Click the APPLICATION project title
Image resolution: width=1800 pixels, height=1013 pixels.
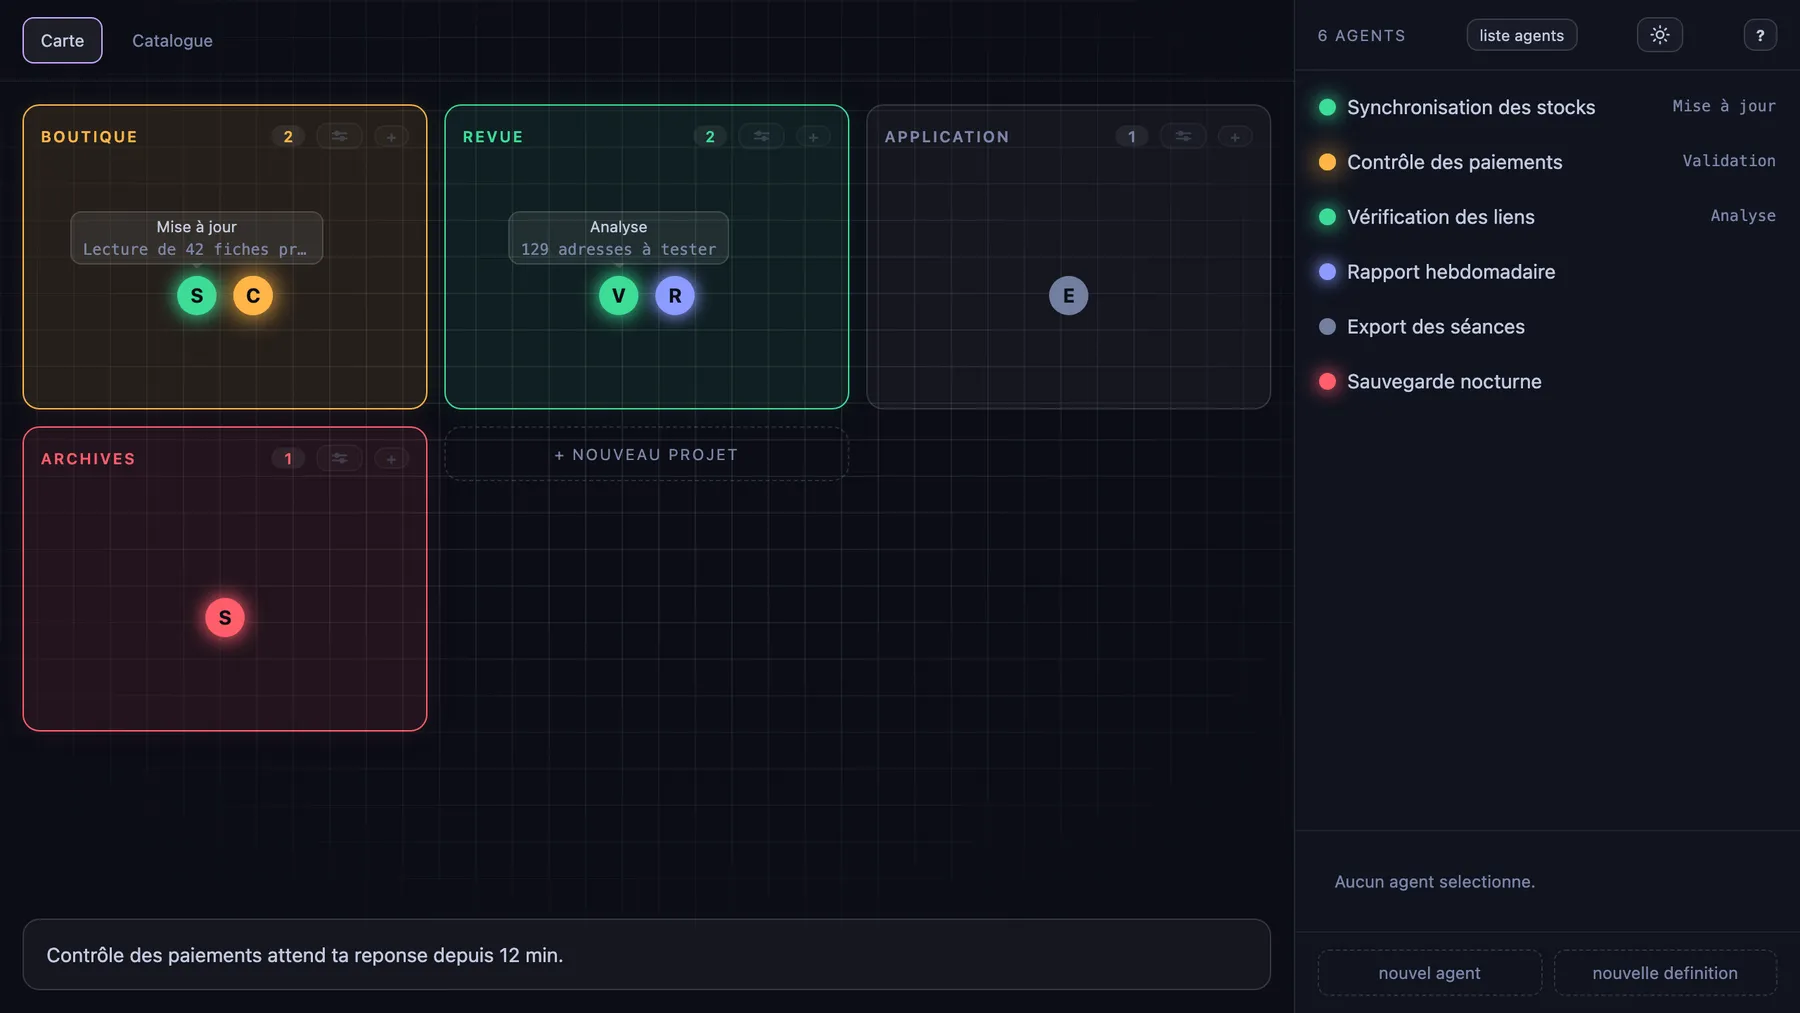coord(947,137)
